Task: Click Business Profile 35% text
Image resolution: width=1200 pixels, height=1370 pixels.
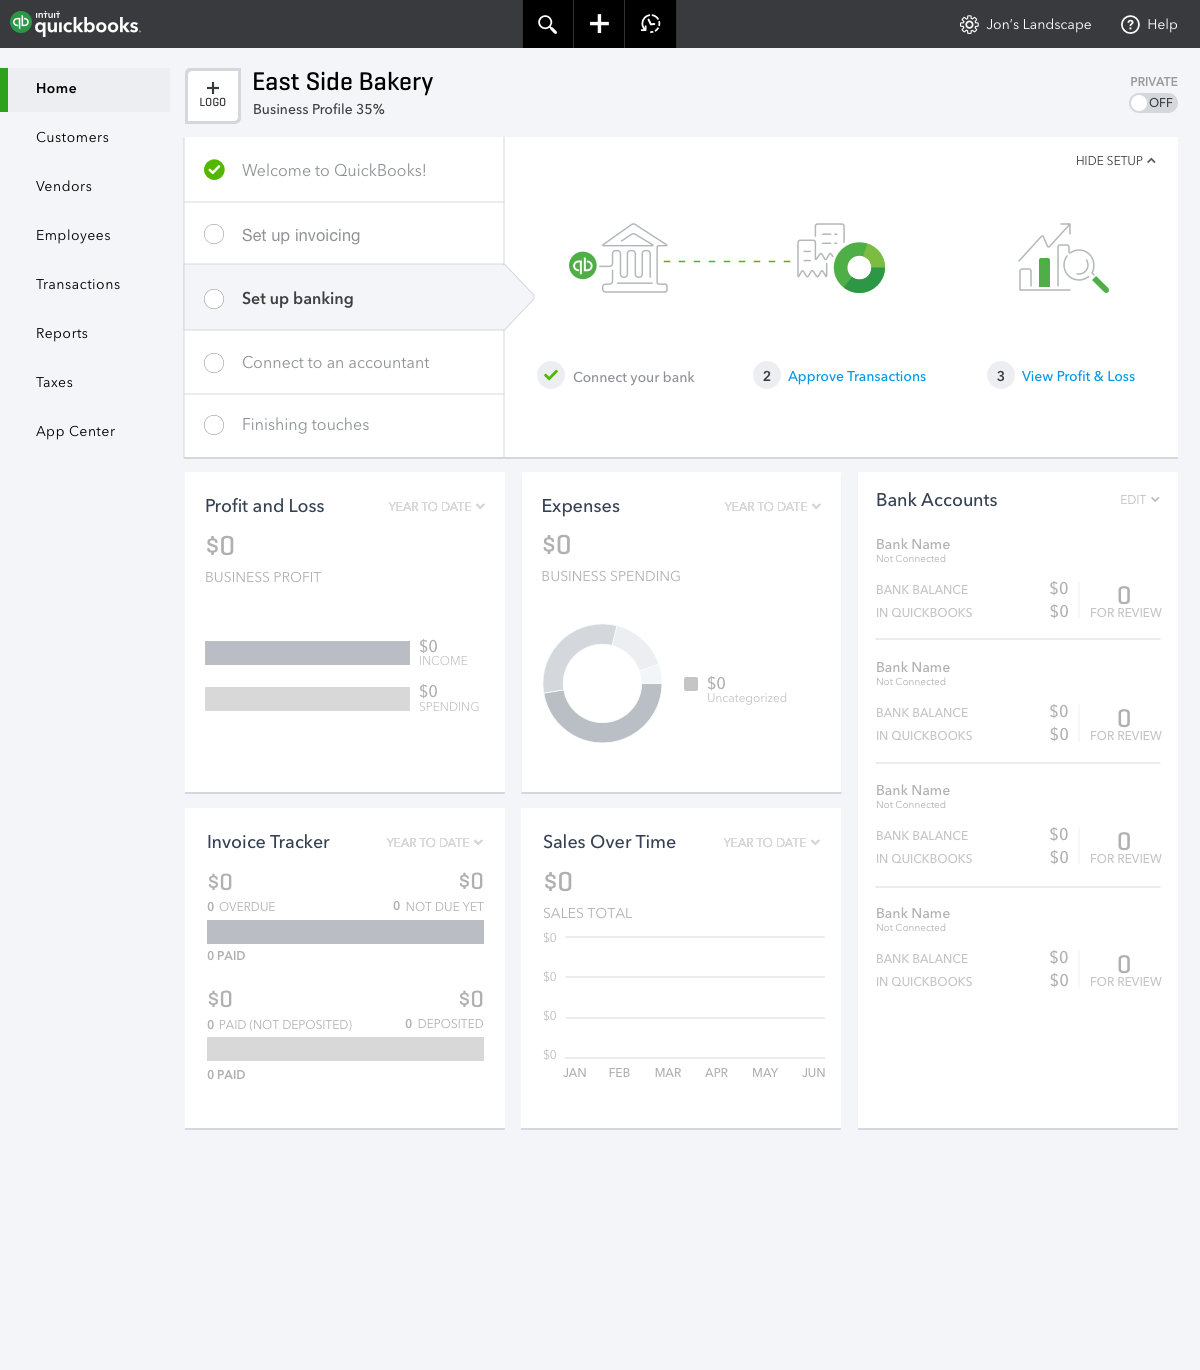Action: [319, 109]
